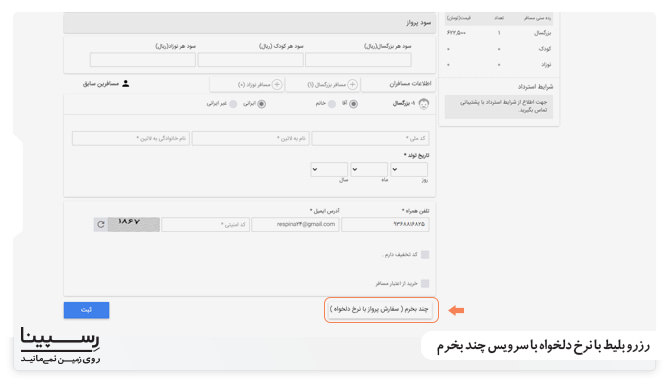Screen dimensions: 670x385
Task: Click the adult price value ۶۲۲,۵۰۰
Action: point(456,33)
